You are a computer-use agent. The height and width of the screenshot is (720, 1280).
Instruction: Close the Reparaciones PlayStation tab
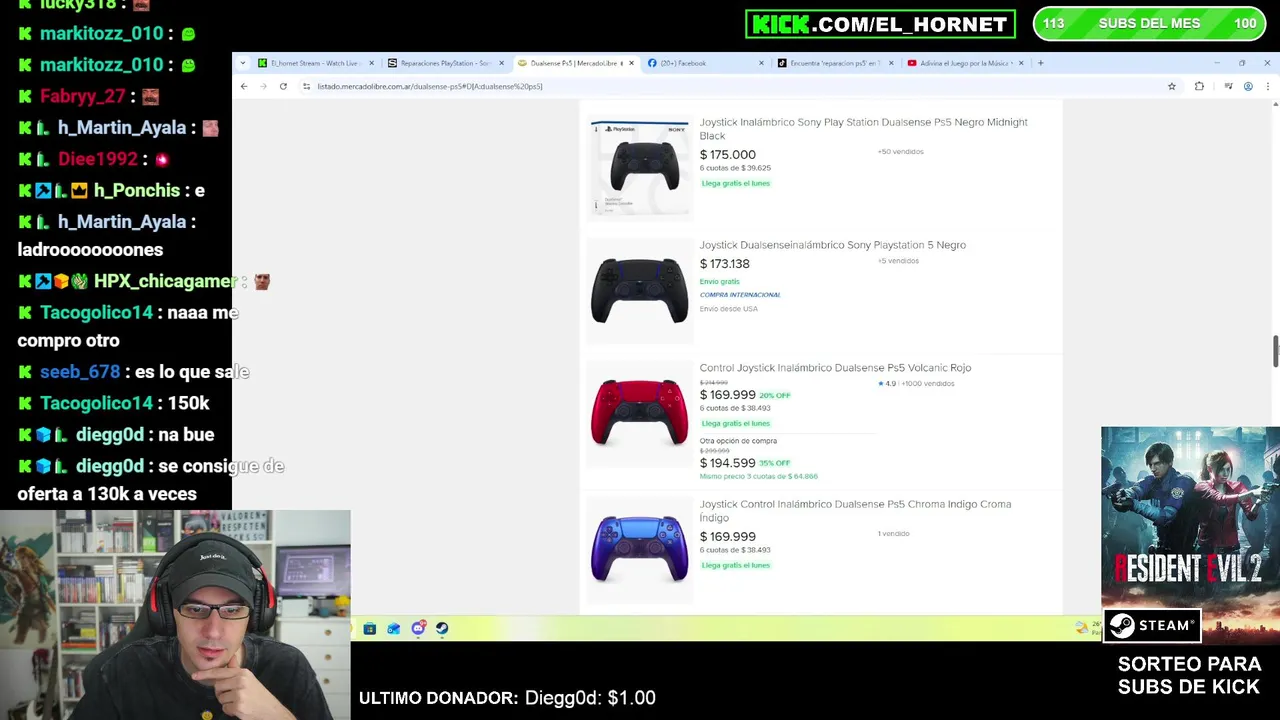pos(501,63)
